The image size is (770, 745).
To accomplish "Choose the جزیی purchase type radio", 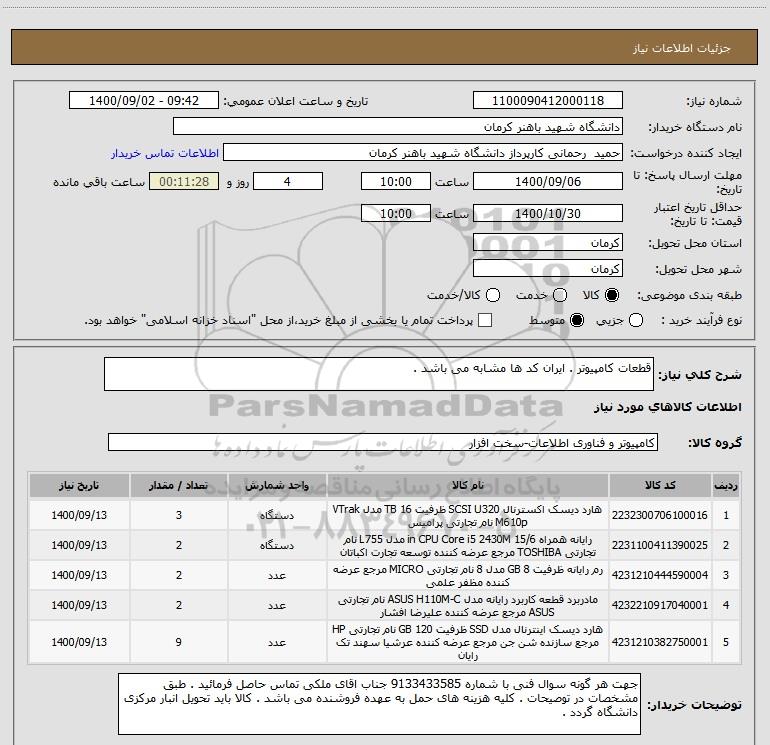I will (x=636, y=320).
